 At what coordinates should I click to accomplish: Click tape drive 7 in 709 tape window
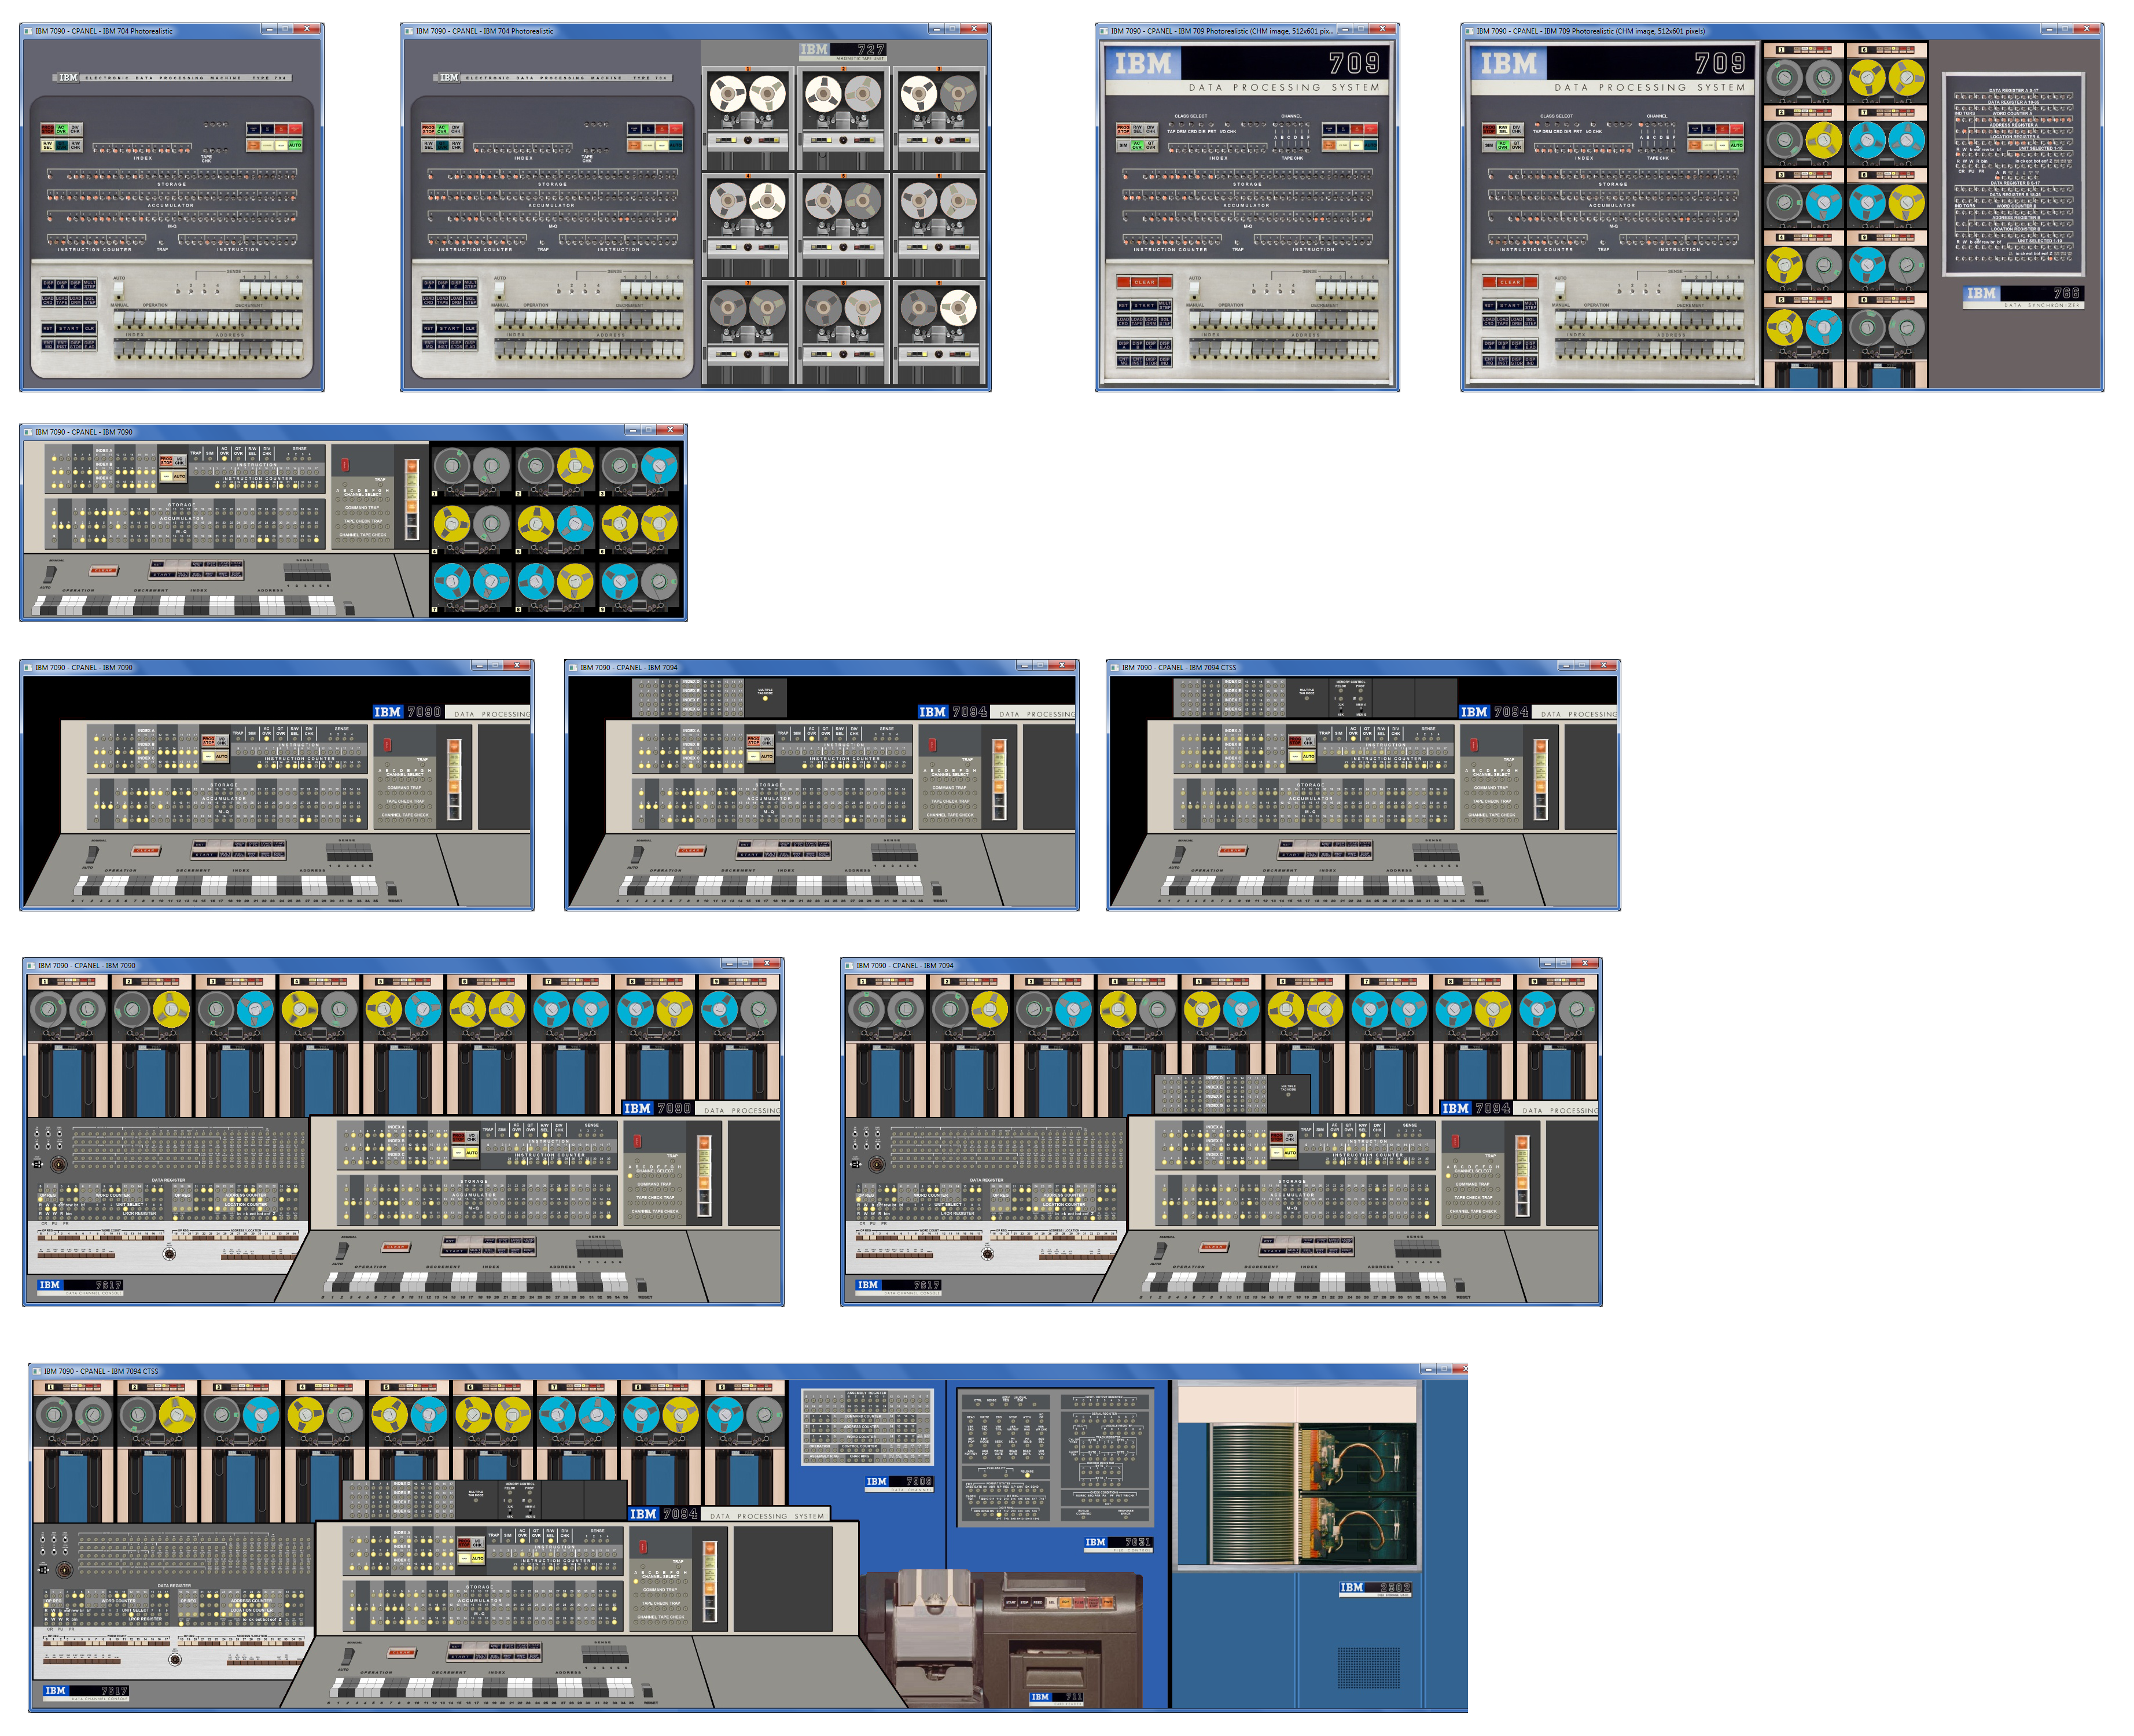pos(1887,135)
